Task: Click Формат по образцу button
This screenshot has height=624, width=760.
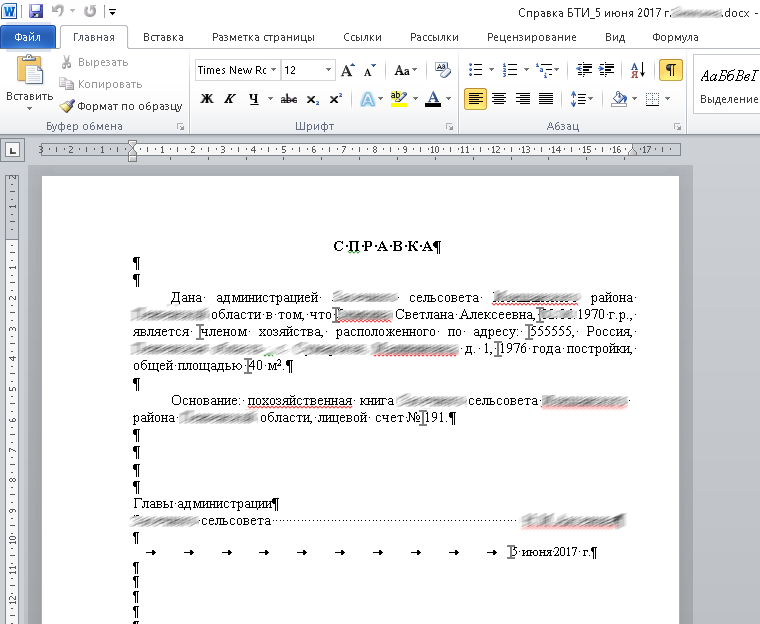Action: coord(121,106)
